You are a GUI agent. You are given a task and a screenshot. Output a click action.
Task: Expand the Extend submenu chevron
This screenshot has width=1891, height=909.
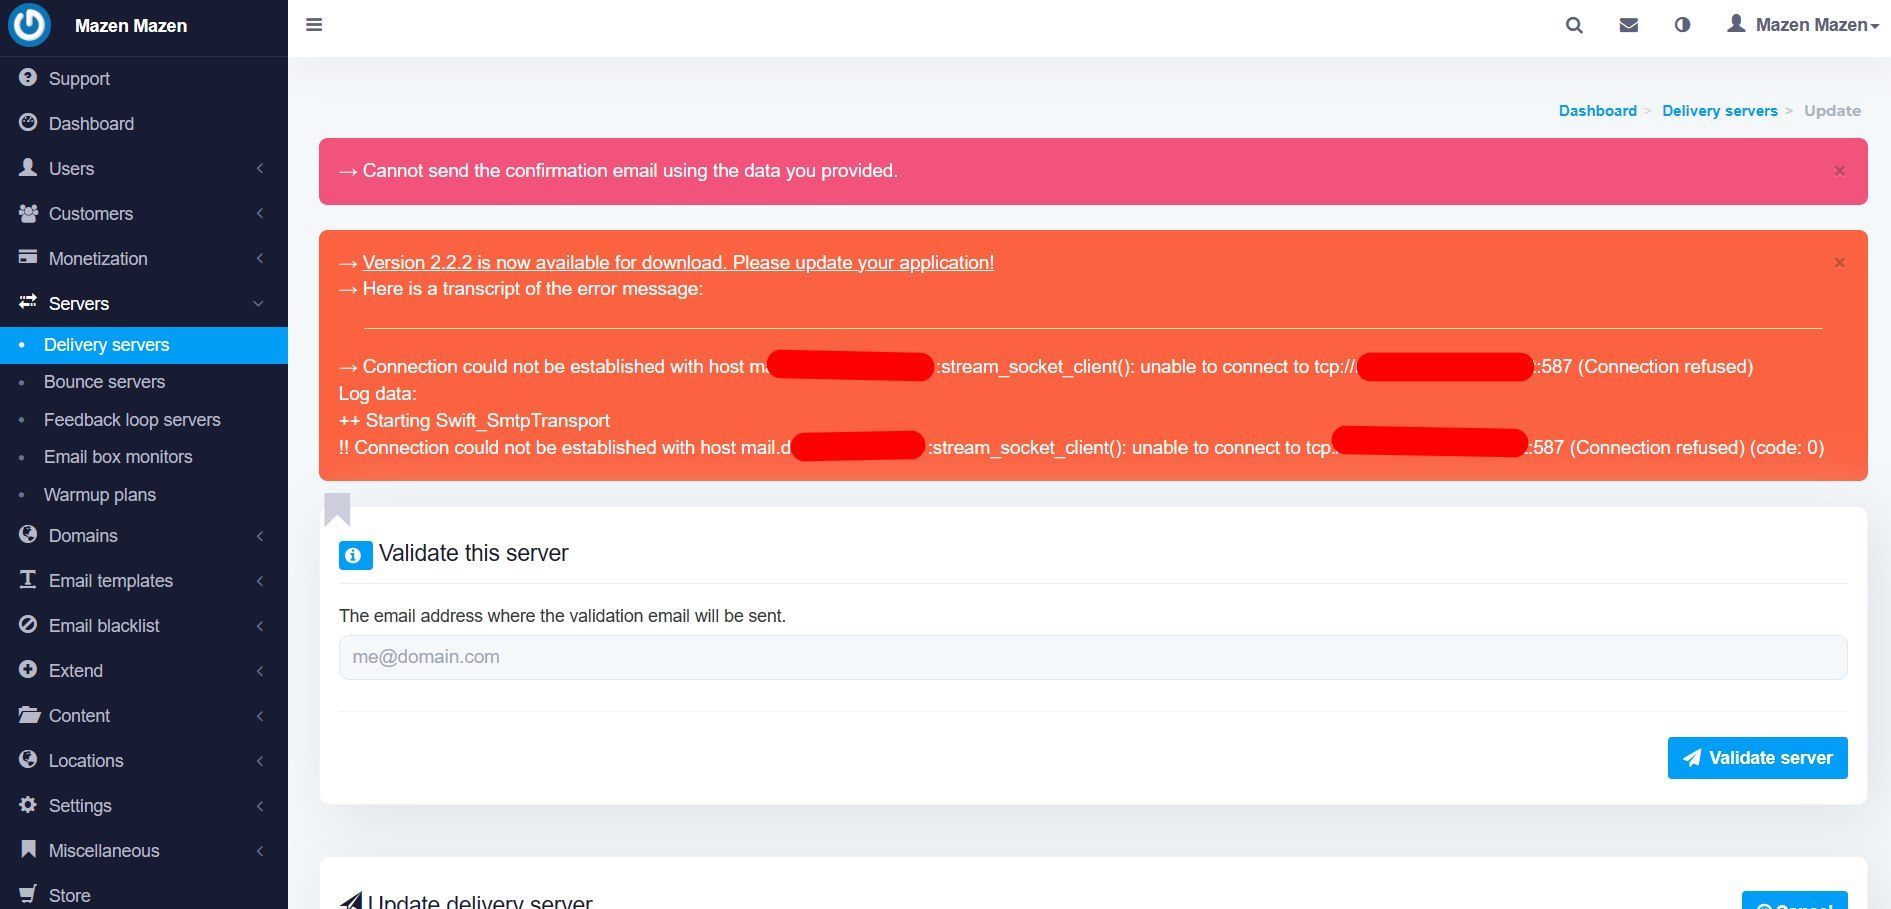(x=260, y=671)
